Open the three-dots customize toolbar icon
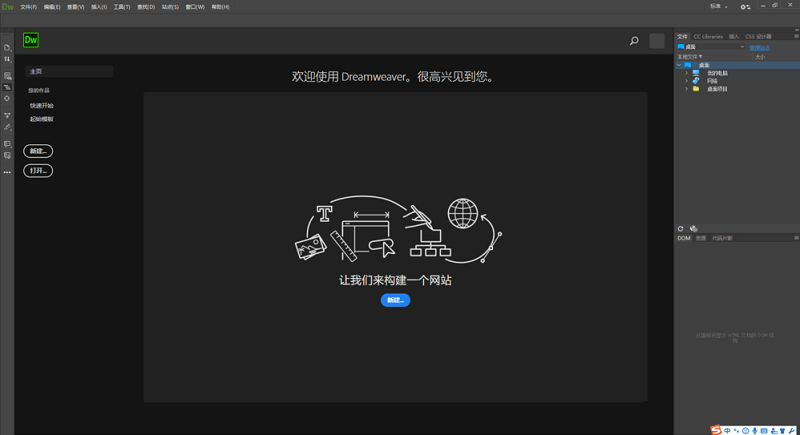Image resolution: width=800 pixels, height=435 pixels. (x=7, y=172)
